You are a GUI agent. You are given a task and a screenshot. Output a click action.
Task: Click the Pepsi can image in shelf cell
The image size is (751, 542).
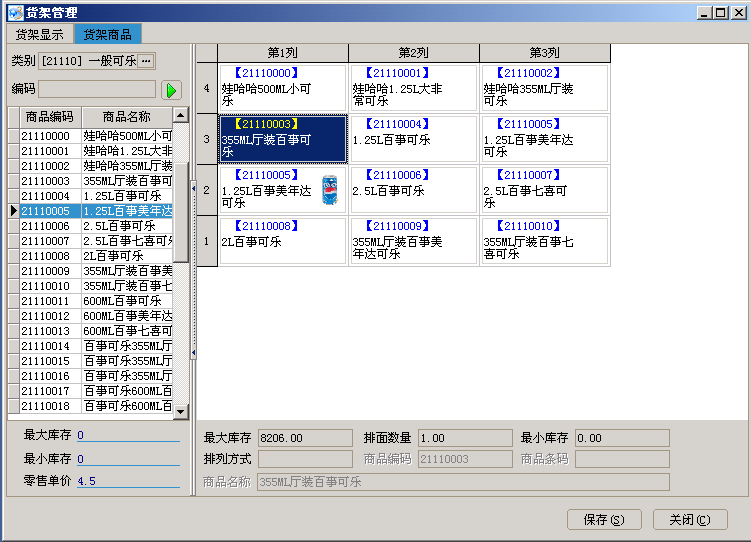coord(330,190)
